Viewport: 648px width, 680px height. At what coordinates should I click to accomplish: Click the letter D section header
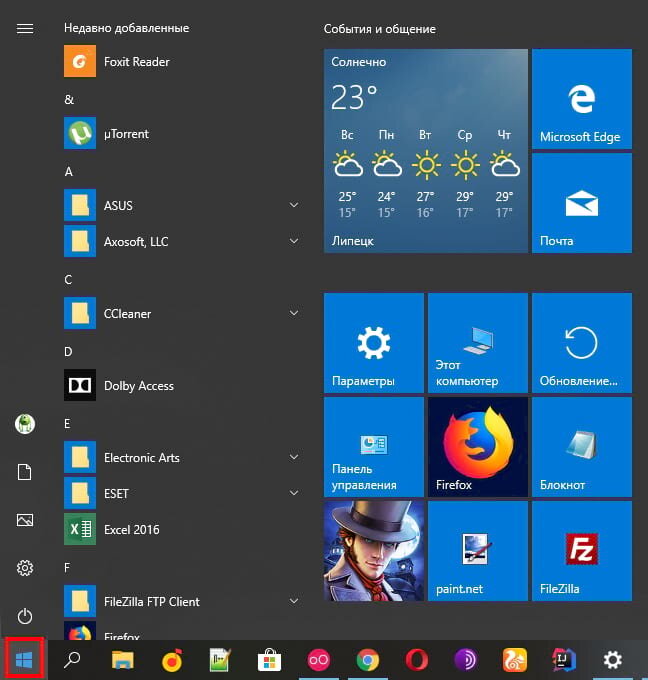[x=68, y=352]
